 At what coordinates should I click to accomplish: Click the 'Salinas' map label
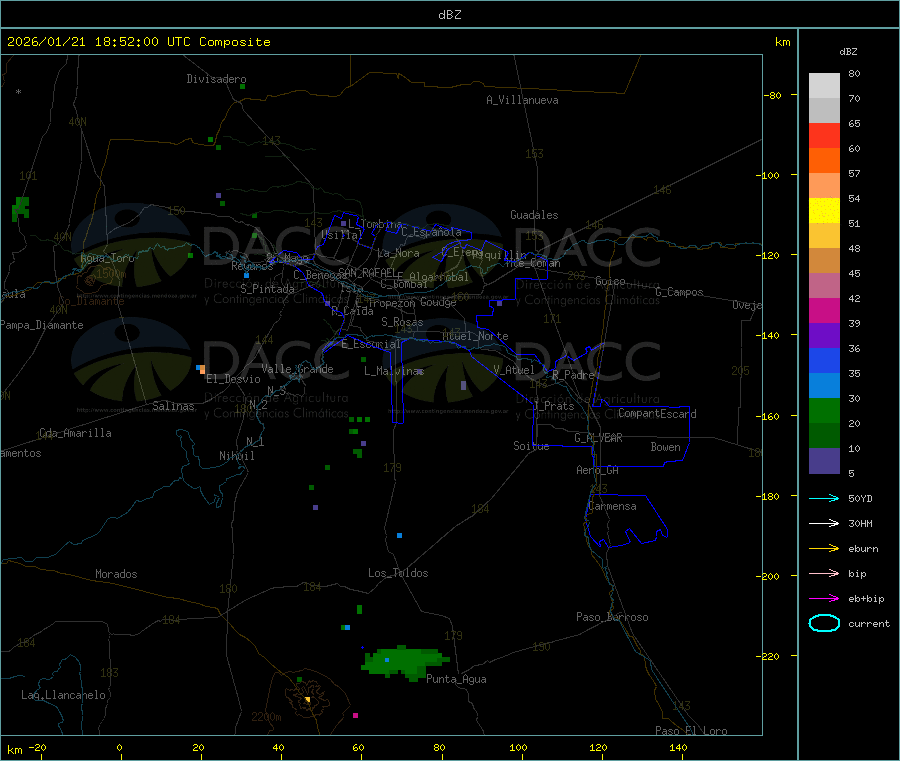pos(173,406)
